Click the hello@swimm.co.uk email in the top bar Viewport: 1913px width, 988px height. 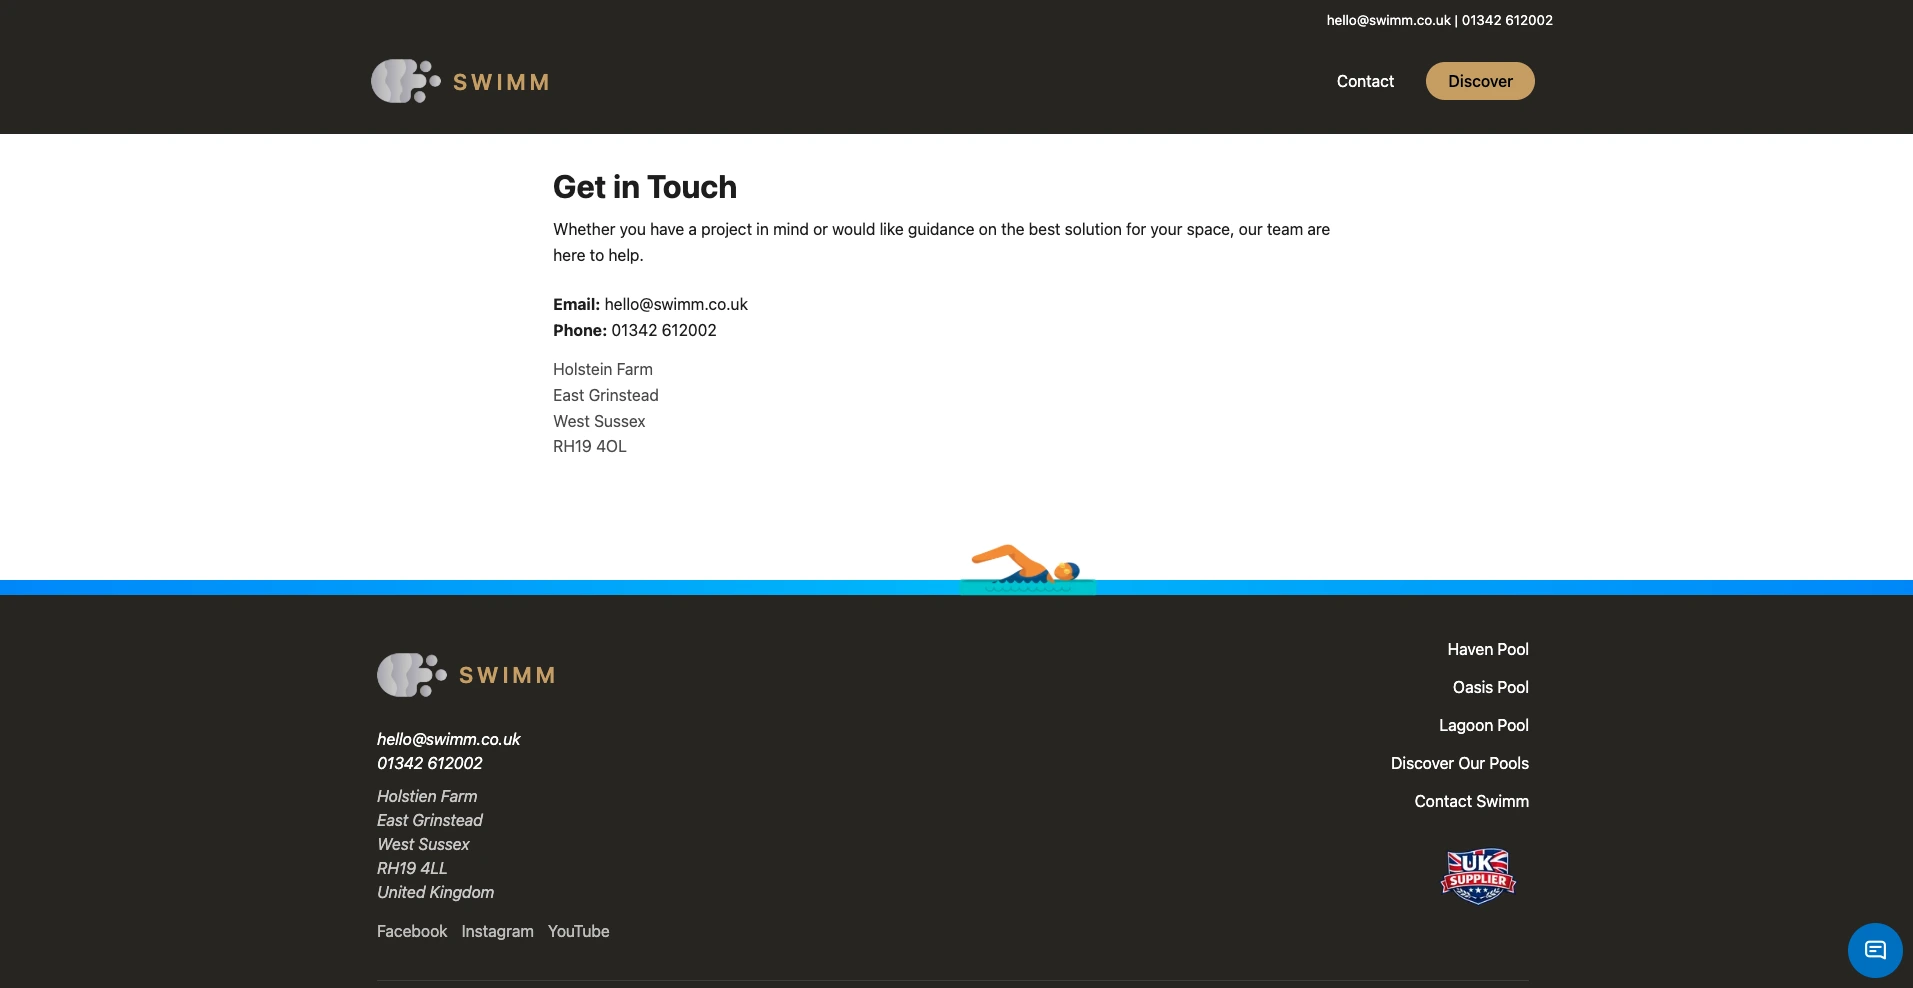1388,20
